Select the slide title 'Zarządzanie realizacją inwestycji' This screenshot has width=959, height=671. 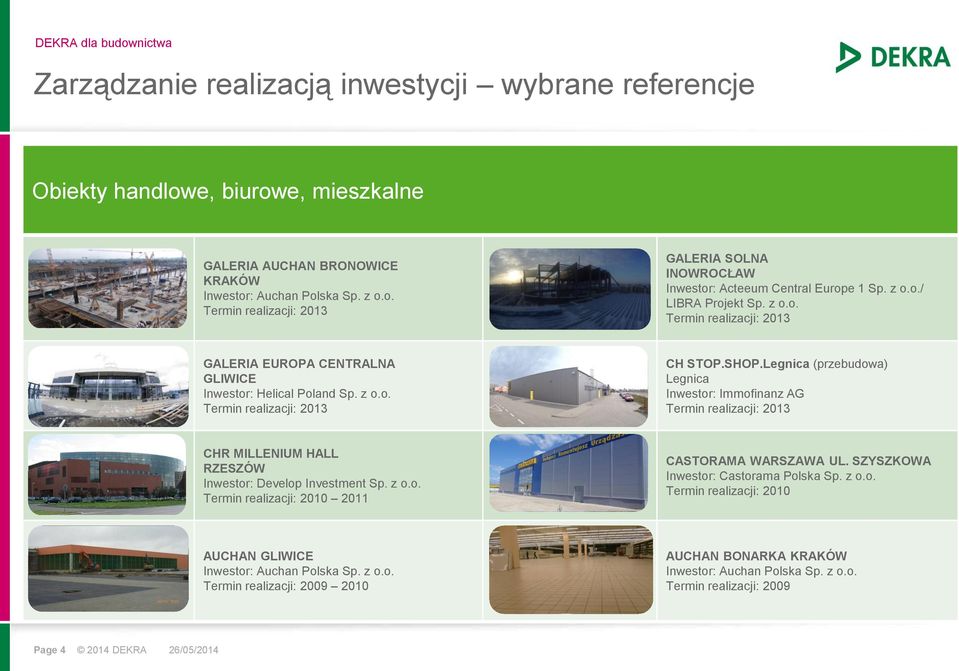coord(250,84)
